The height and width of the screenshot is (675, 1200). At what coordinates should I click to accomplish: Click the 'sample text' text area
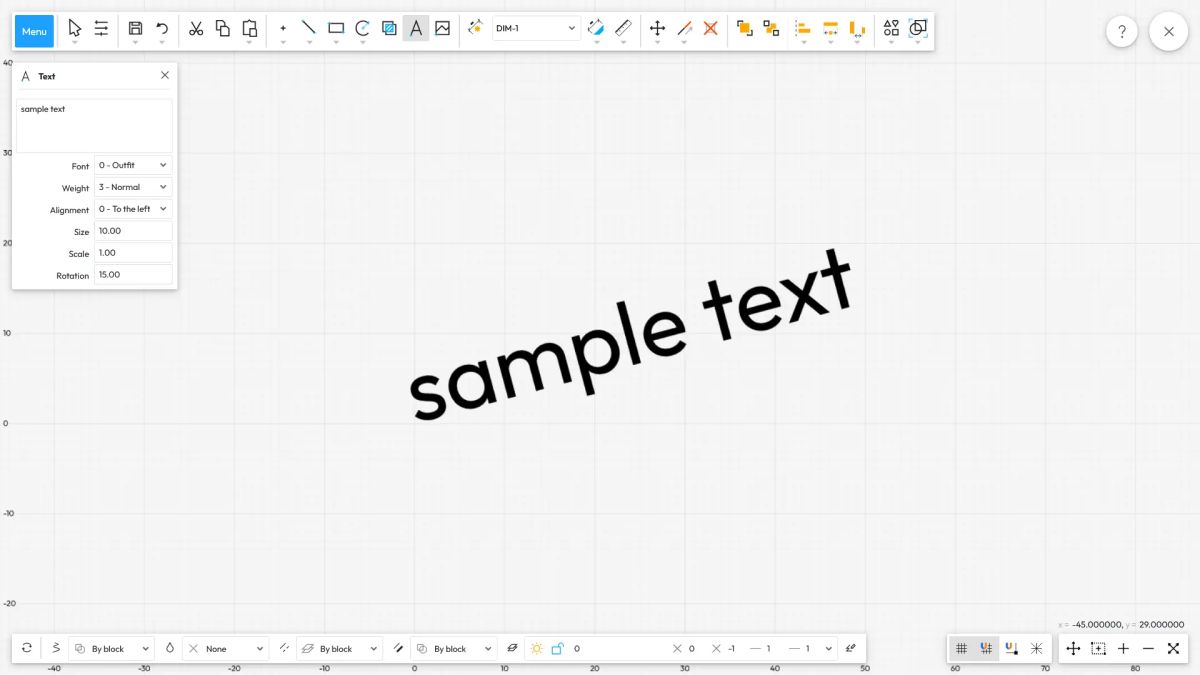(x=94, y=125)
